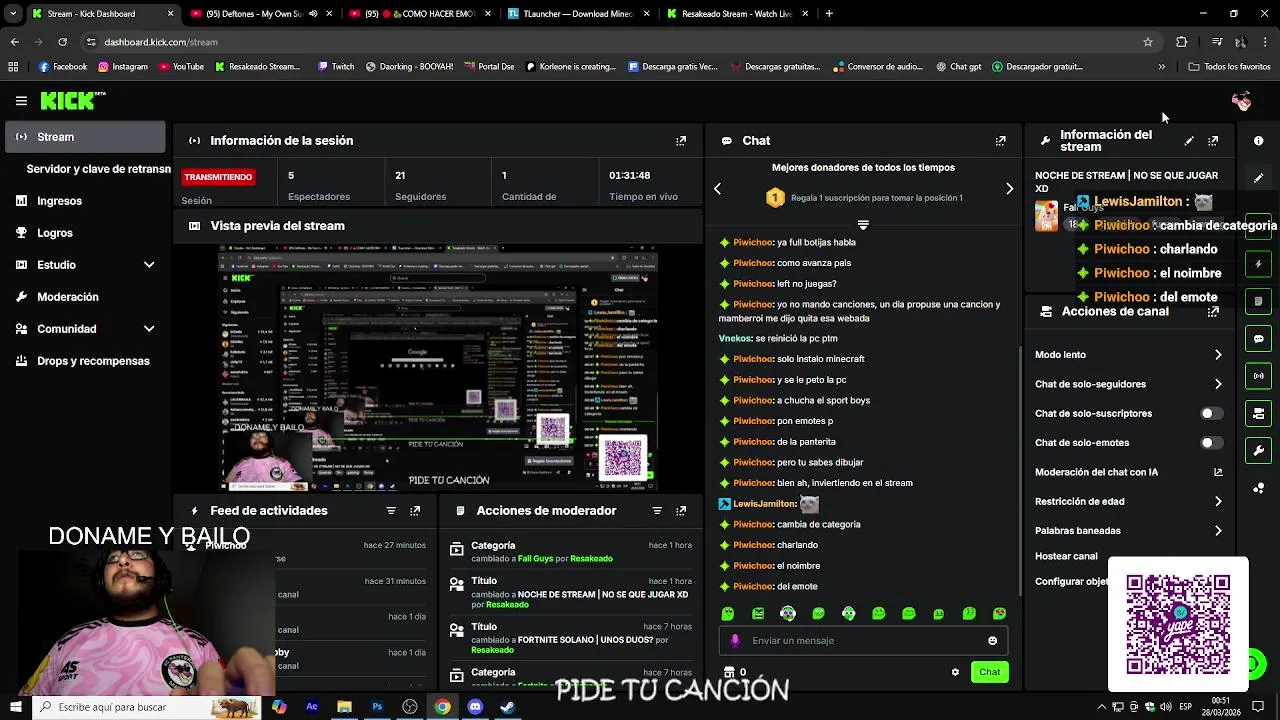This screenshot has height=720, width=1280.
Task: Open Moderación in the sidebar
Action: click(x=85, y=297)
